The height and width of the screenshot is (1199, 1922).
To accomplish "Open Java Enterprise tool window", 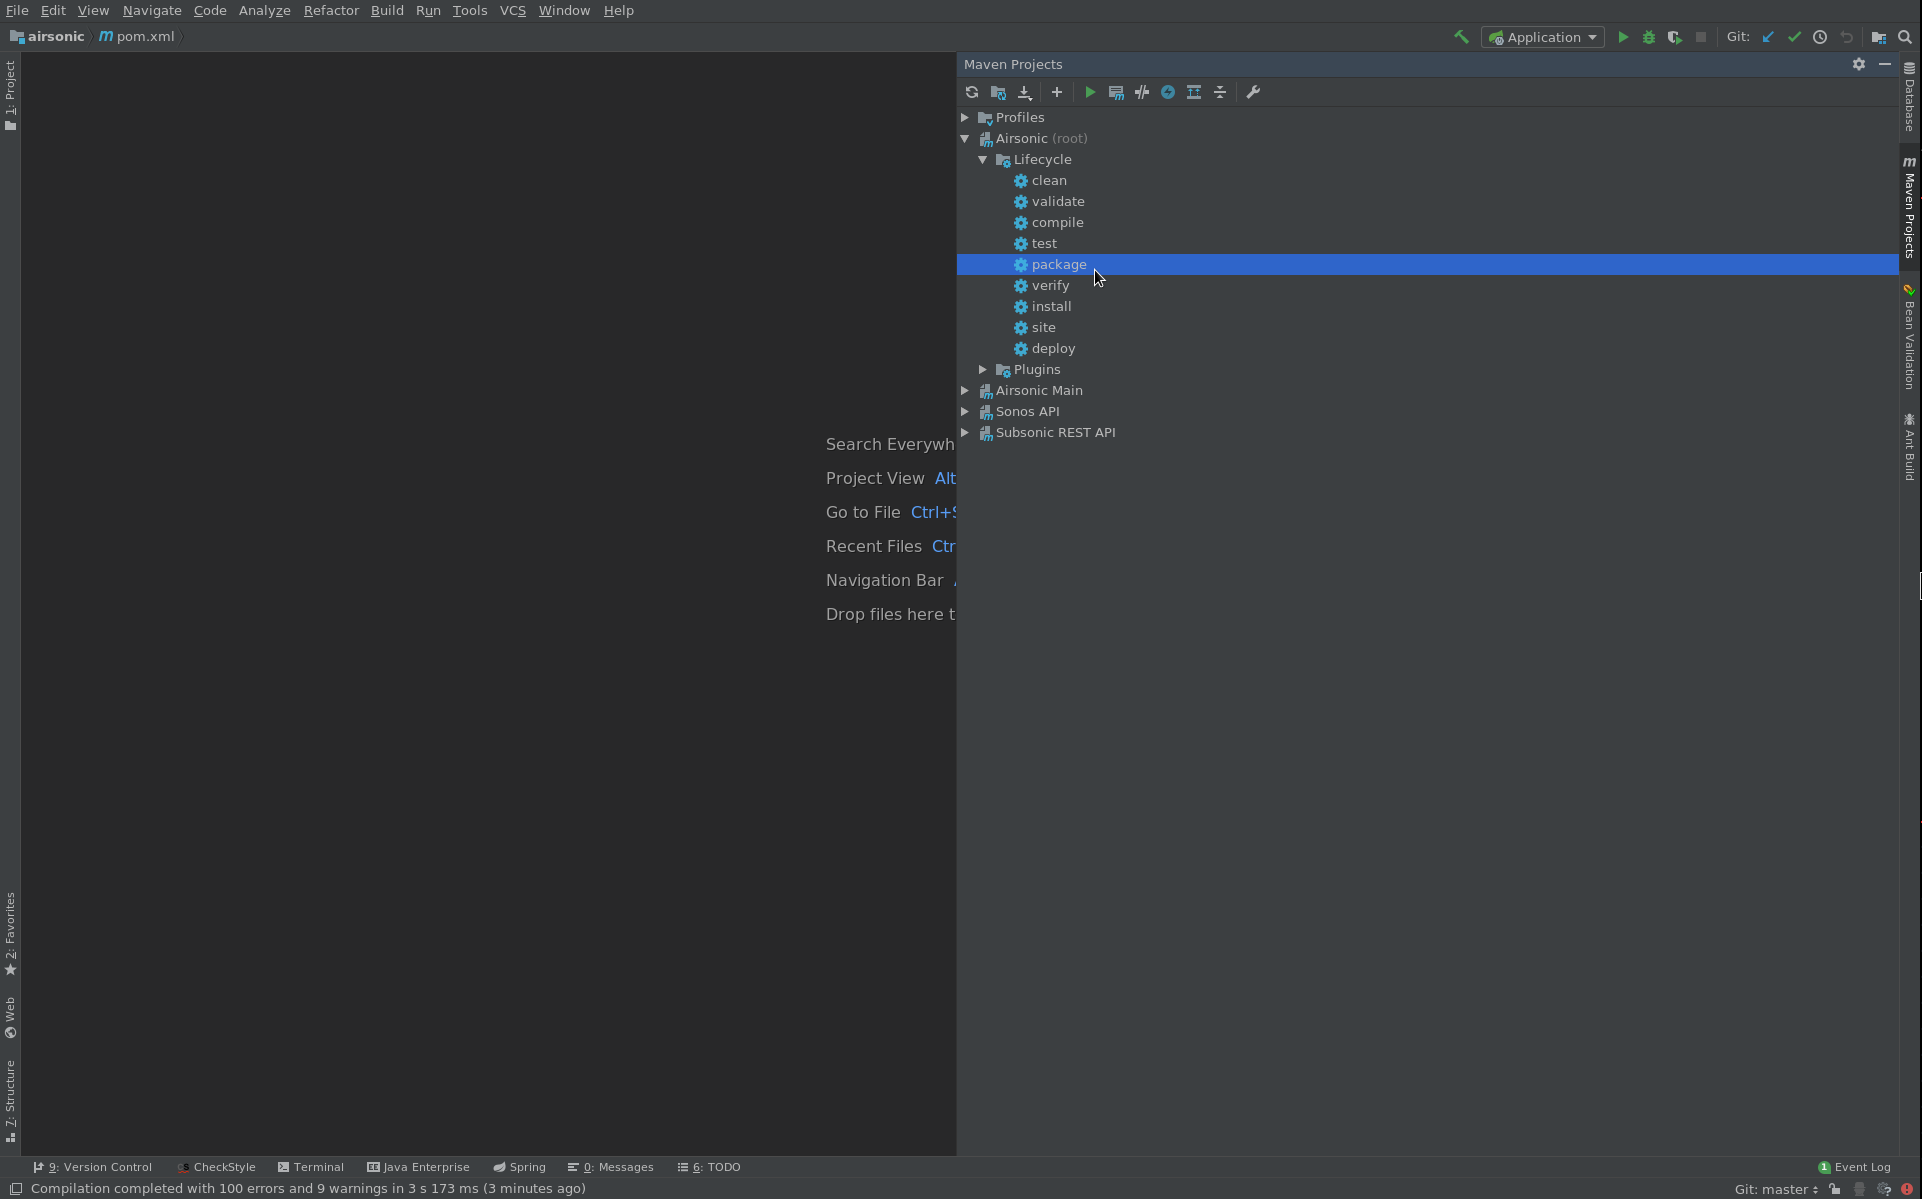I will click(x=418, y=1167).
